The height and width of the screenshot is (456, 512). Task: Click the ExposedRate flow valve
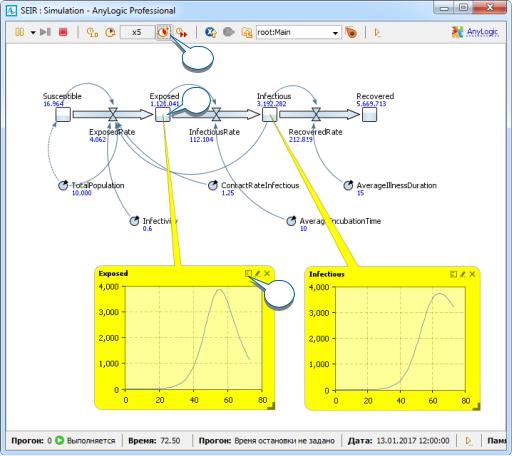point(113,114)
